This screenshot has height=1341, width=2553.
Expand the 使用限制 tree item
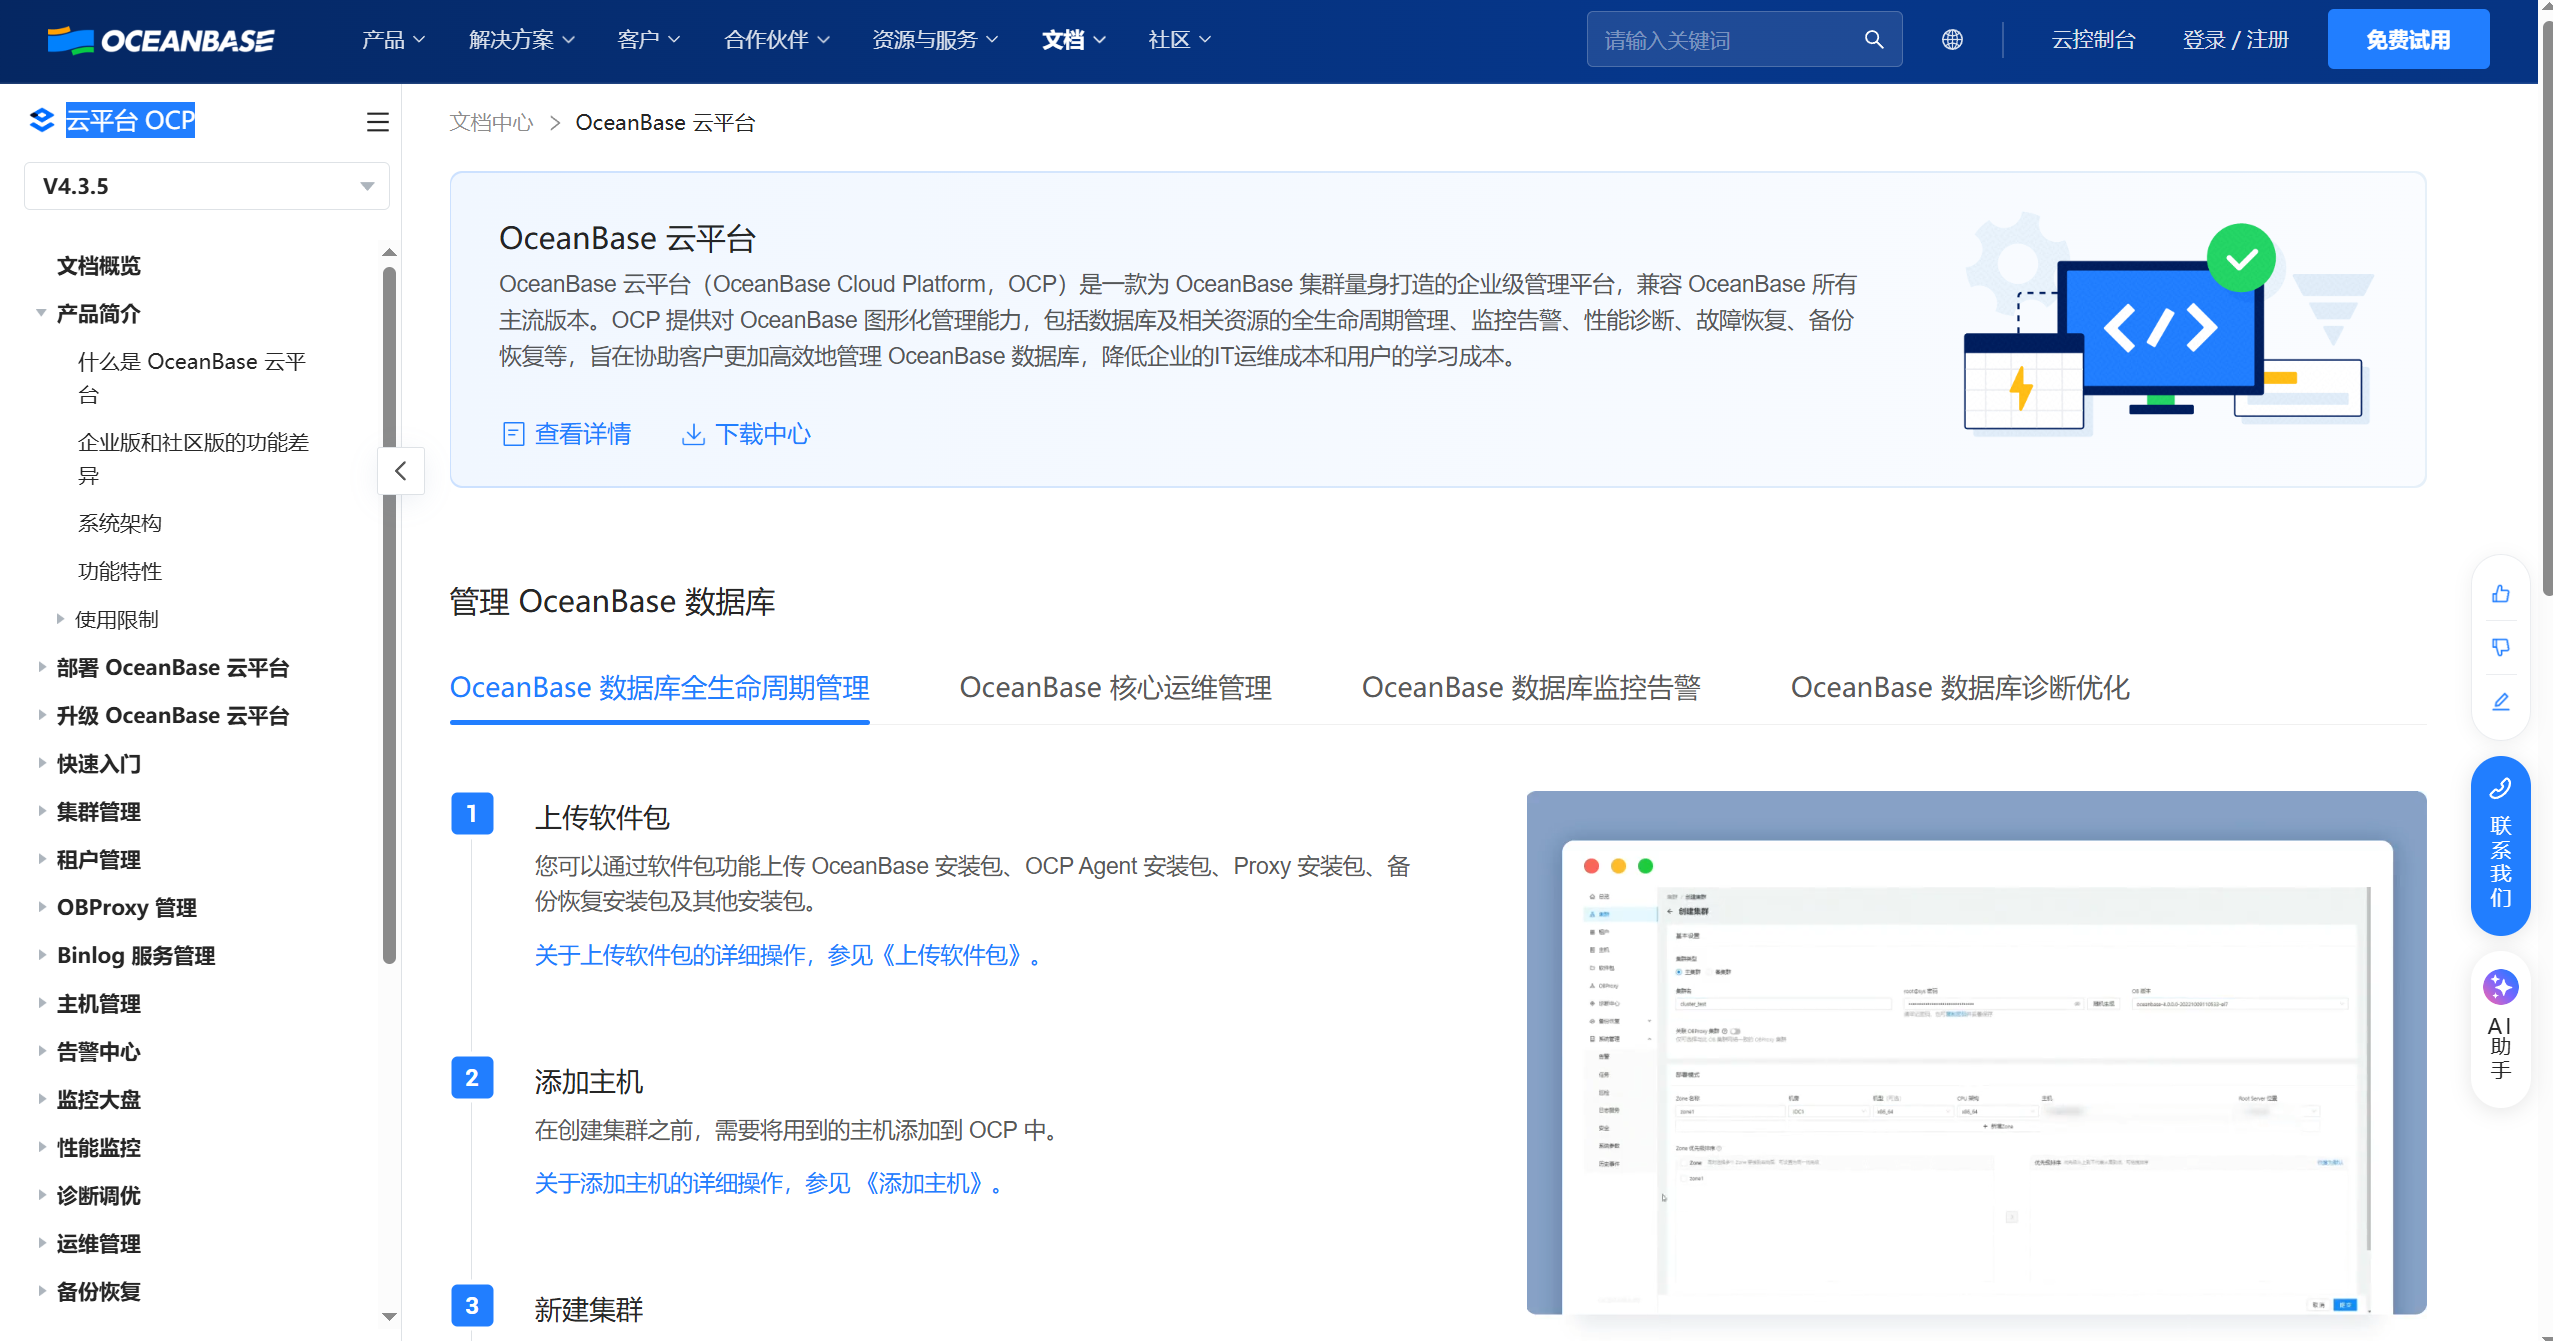coord(58,619)
